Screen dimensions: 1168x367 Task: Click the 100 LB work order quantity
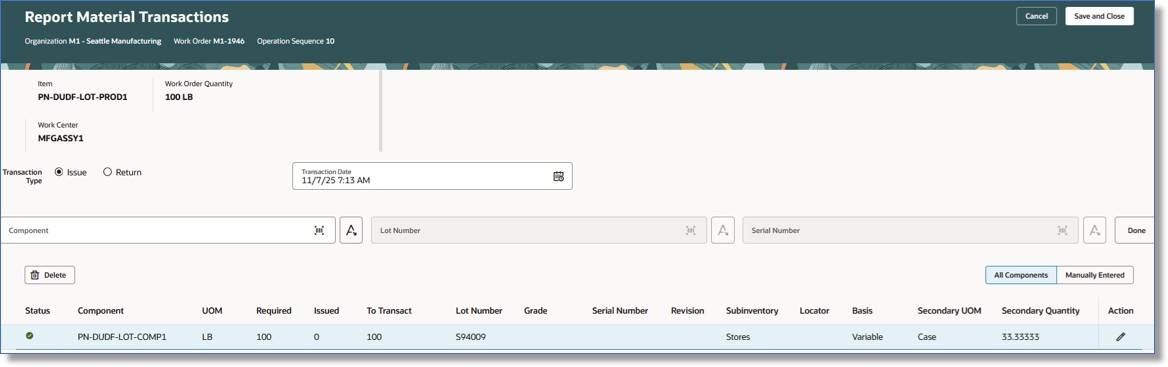coord(179,97)
